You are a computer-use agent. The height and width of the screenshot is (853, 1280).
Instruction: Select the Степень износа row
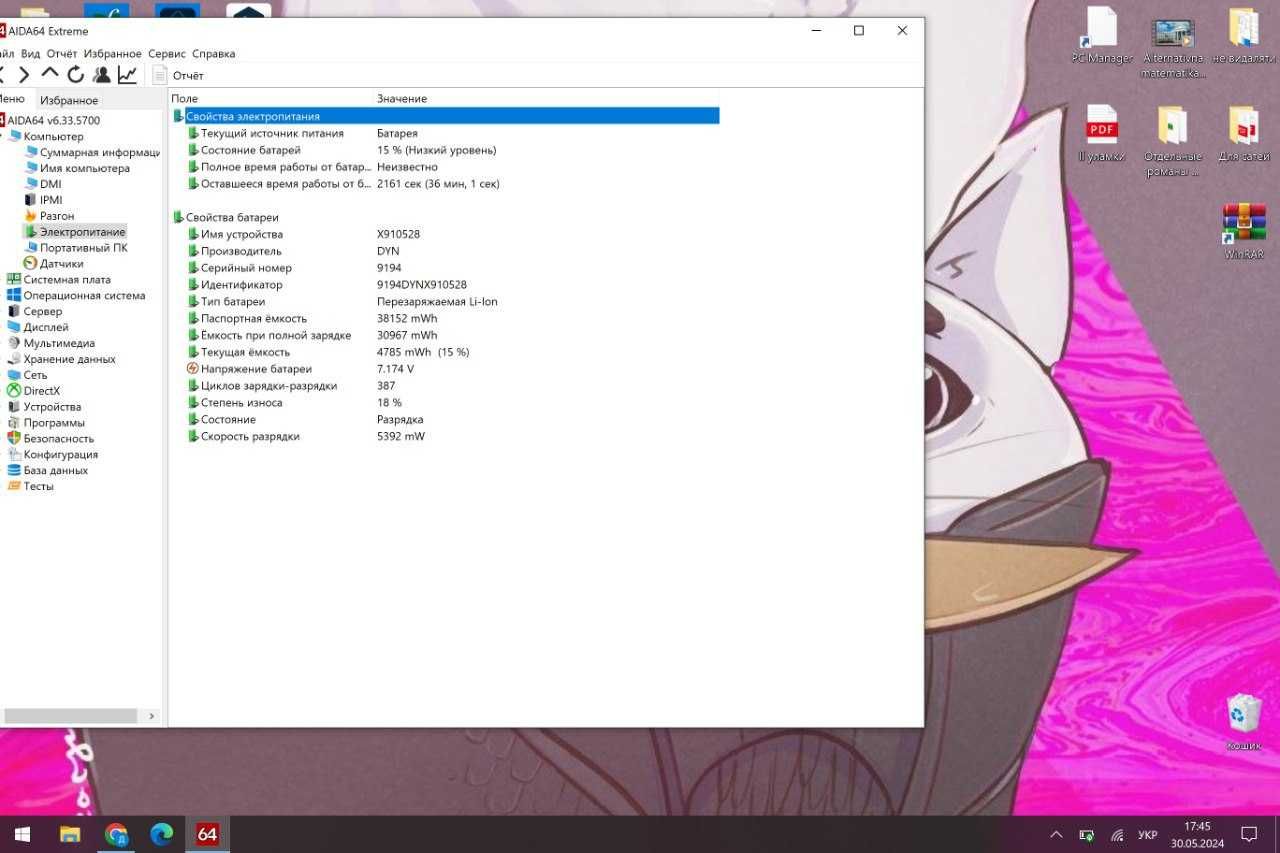[x=446, y=402]
